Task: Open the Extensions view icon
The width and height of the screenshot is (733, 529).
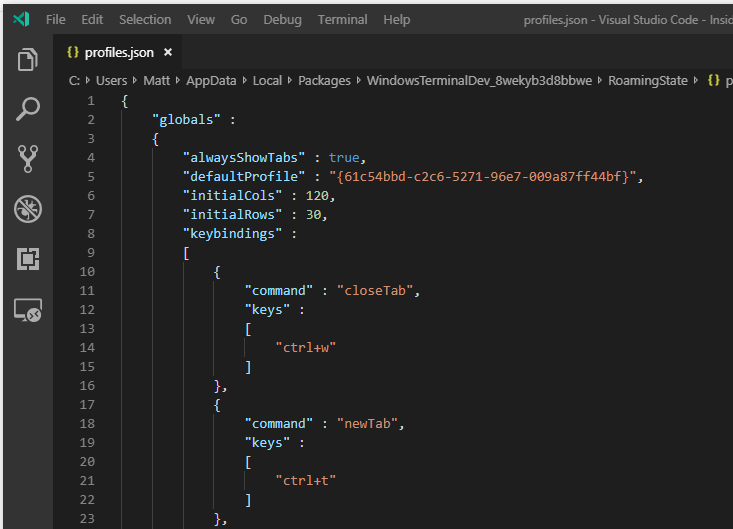Action: point(27,259)
